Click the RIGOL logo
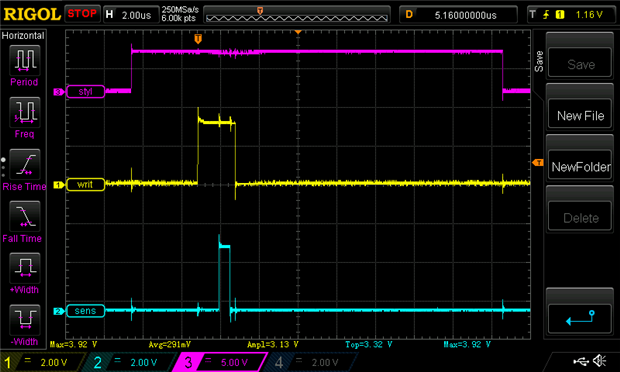This screenshot has width=620, height=372. [x=32, y=15]
